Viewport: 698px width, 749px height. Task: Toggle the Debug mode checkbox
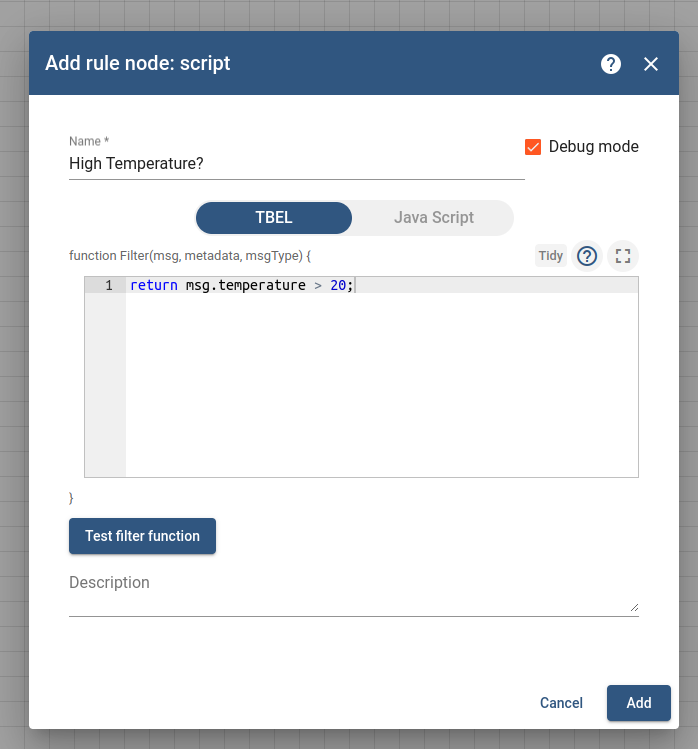(533, 147)
